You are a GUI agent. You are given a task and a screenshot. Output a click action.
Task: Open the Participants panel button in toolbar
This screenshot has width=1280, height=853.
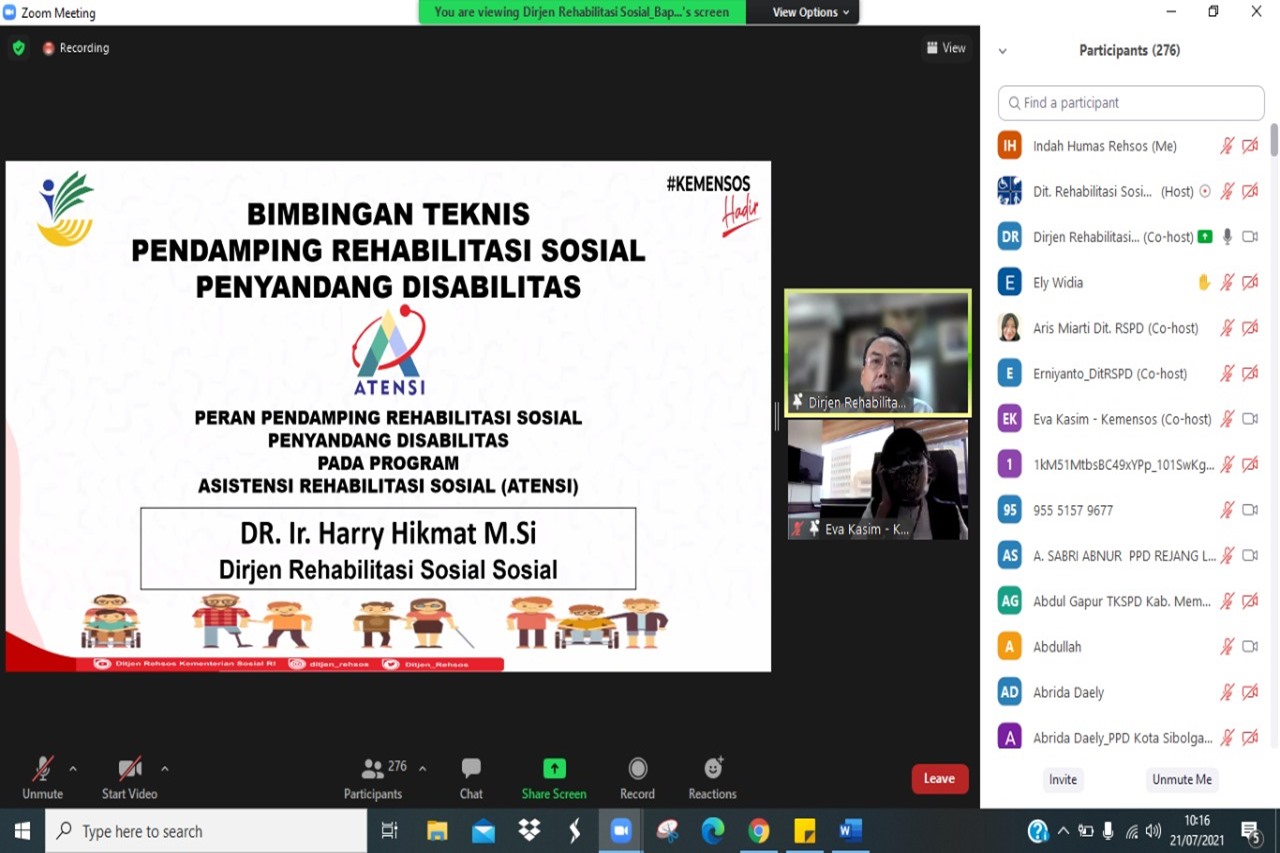tap(373, 778)
